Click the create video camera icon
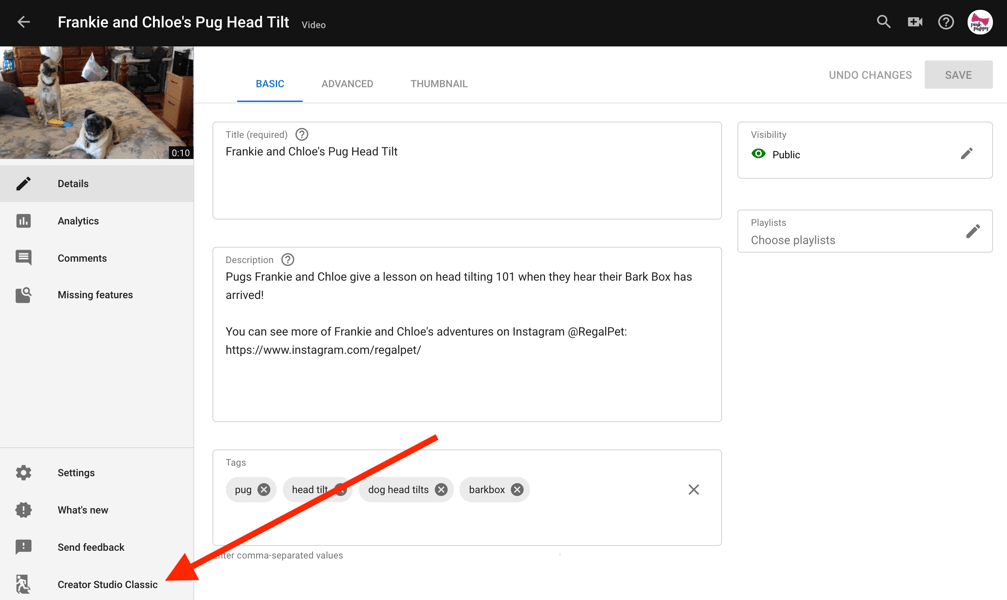 915,22
